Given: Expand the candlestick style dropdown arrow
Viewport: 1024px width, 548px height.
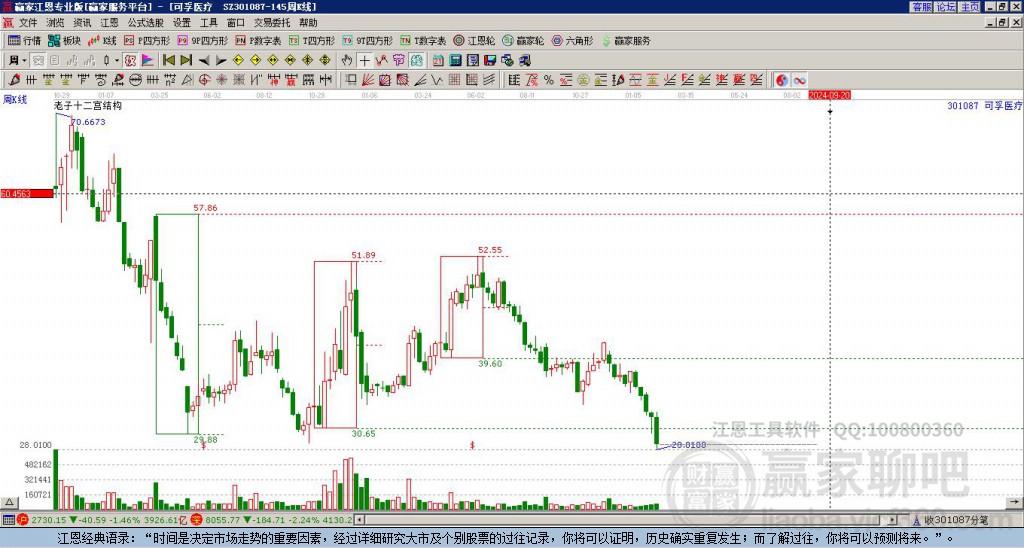Looking at the screenshot, I should click(x=117, y=61).
